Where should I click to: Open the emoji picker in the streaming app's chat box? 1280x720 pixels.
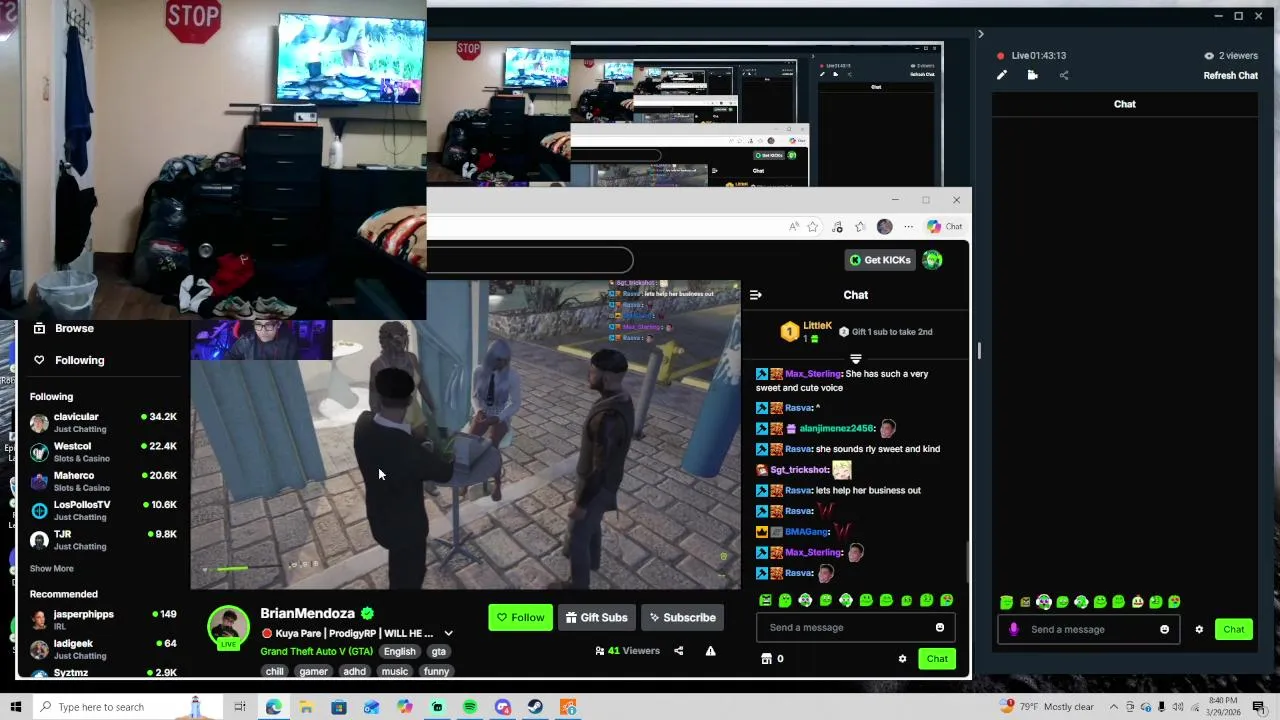(1164, 629)
